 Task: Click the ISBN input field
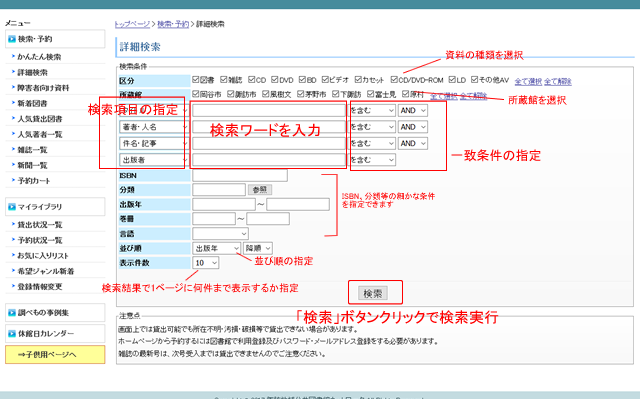click(x=240, y=175)
